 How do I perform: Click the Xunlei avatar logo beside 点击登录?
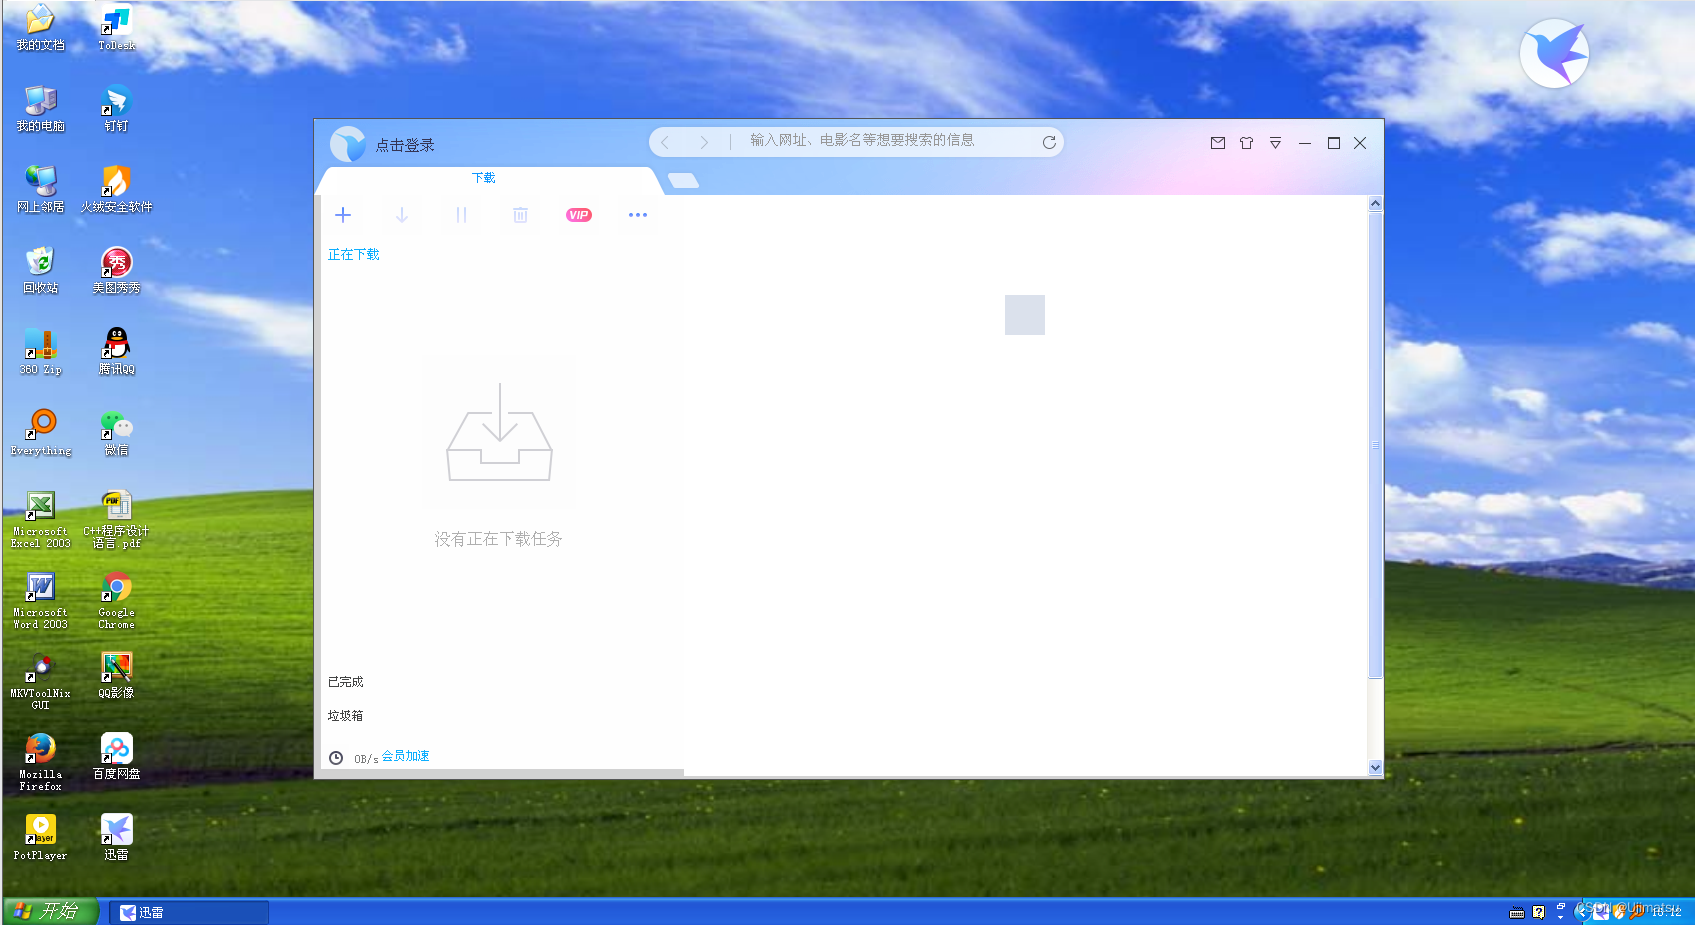point(348,144)
